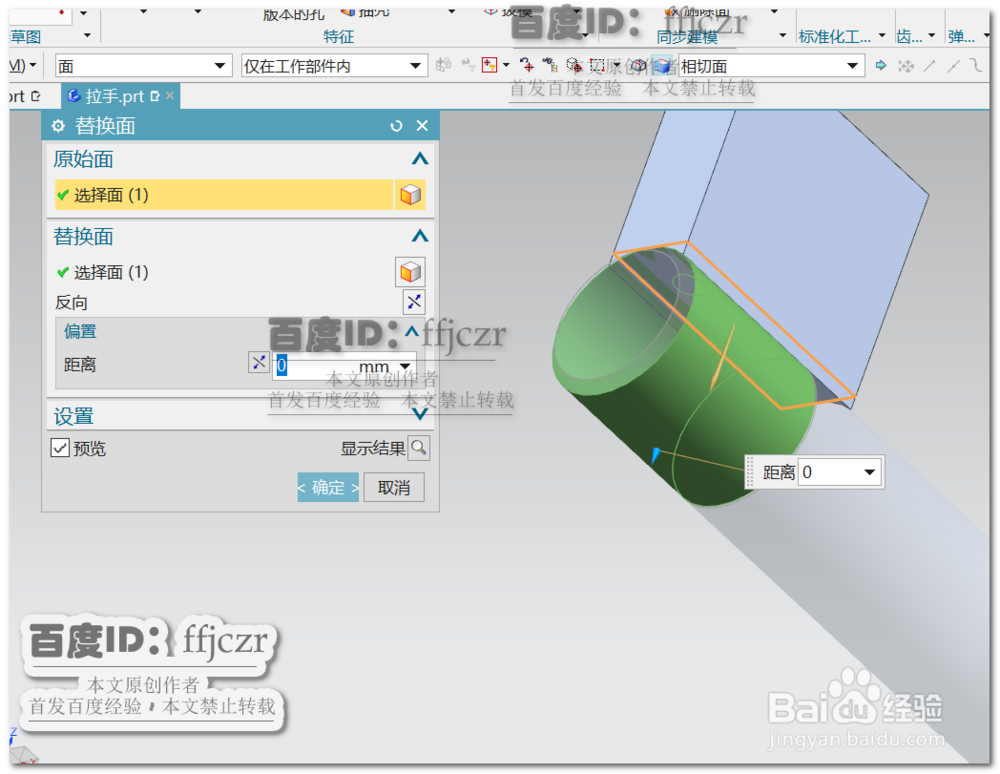The image size is (1000, 774).
Task: Click the move handle icon in toolbar
Action: click(906, 65)
